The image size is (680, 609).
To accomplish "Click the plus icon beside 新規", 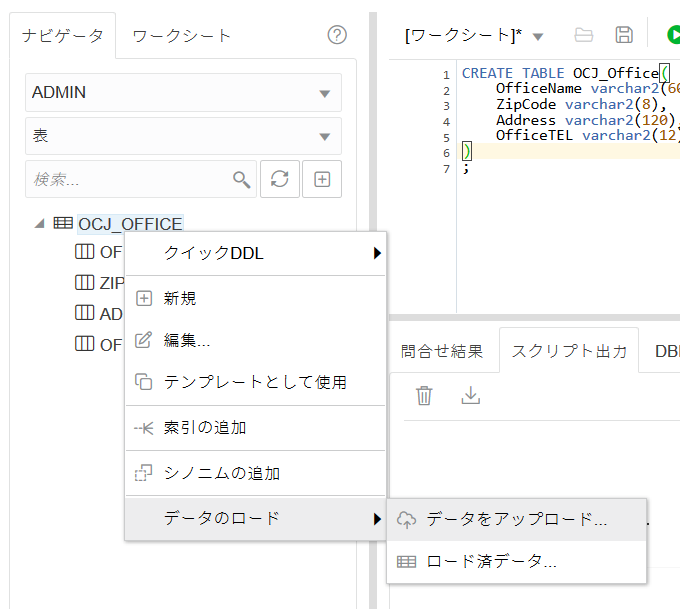I will tap(144, 298).
